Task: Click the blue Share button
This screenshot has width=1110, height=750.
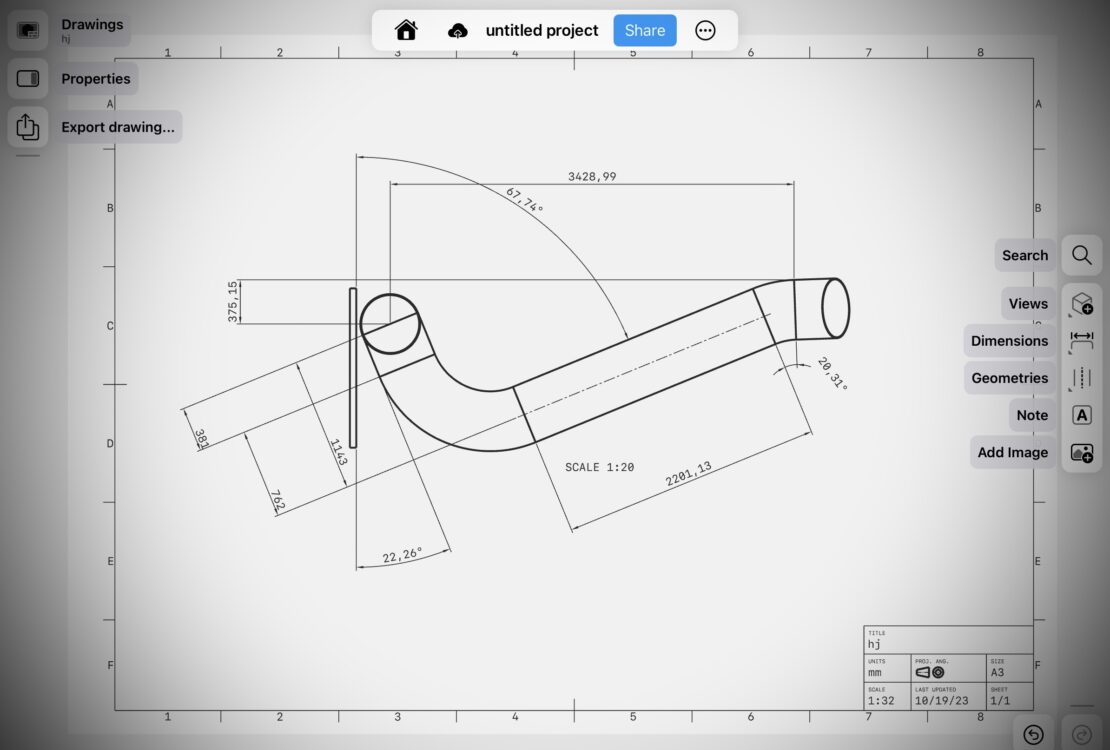Action: coord(645,30)
